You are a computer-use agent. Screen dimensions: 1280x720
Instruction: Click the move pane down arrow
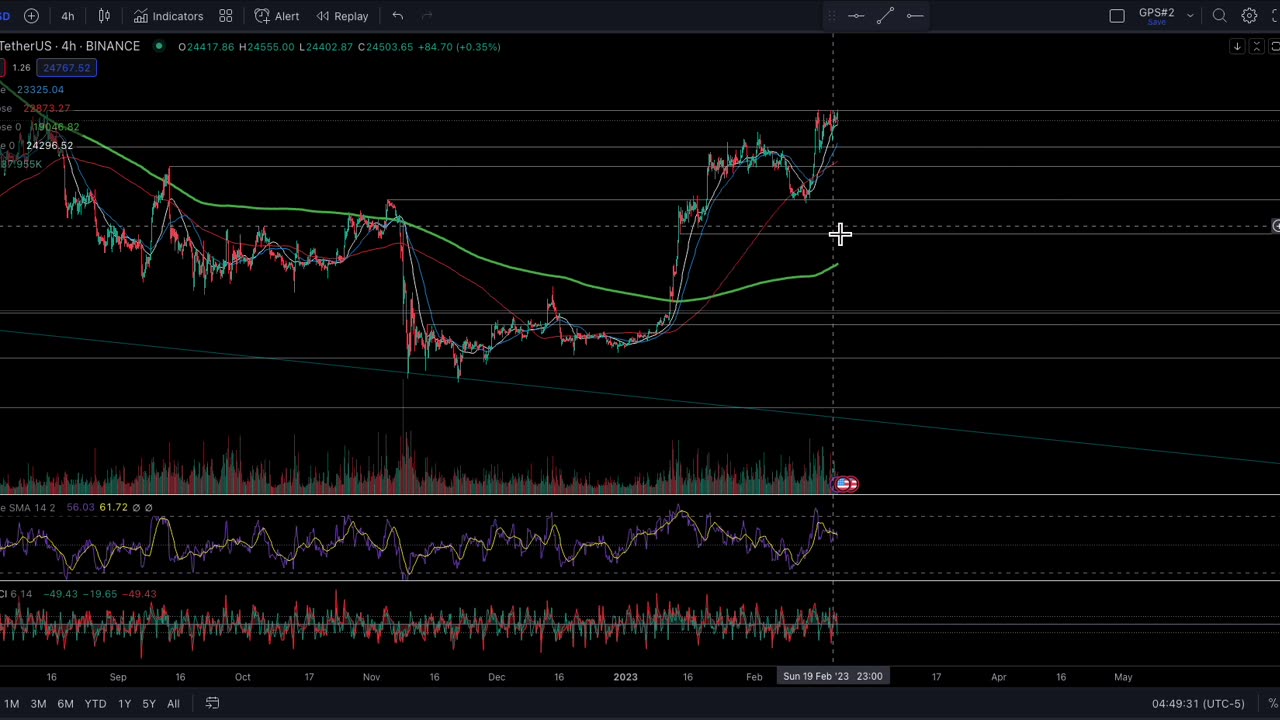tap(1237, 47)
